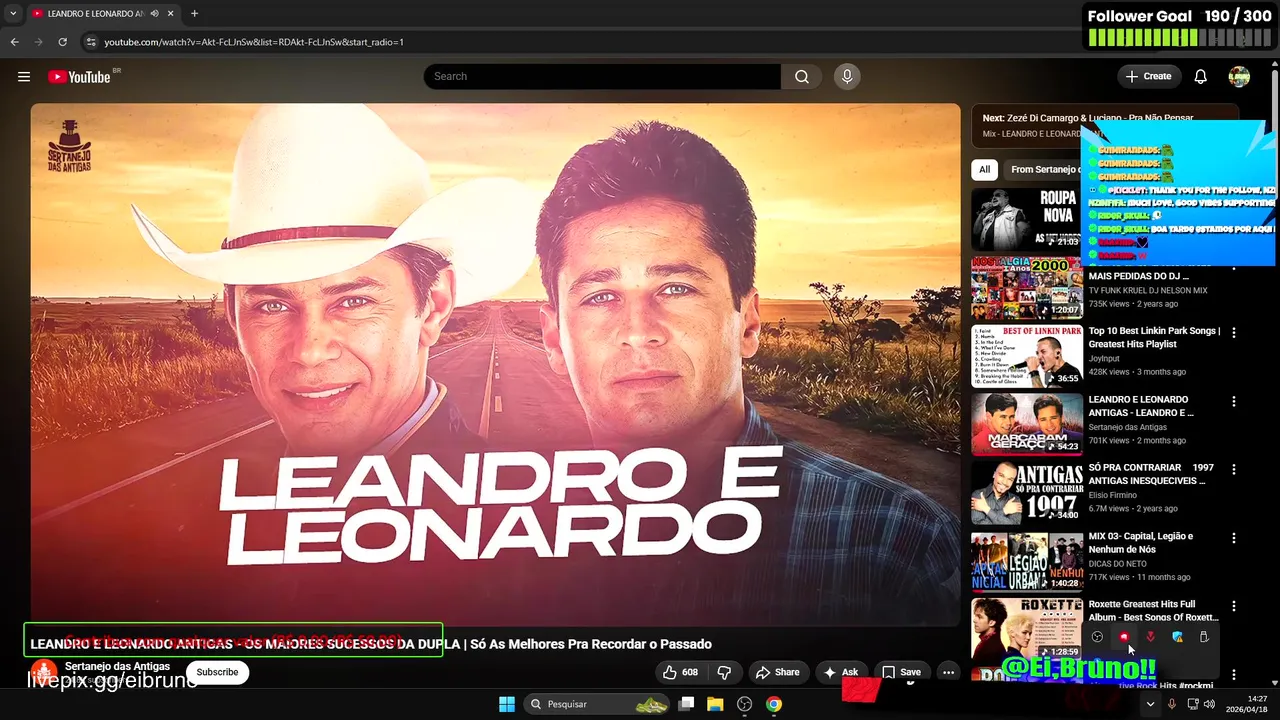Open more actions ellipsis under video
The height and width of the screenshot is (720, 1280).
pos(948,673)
